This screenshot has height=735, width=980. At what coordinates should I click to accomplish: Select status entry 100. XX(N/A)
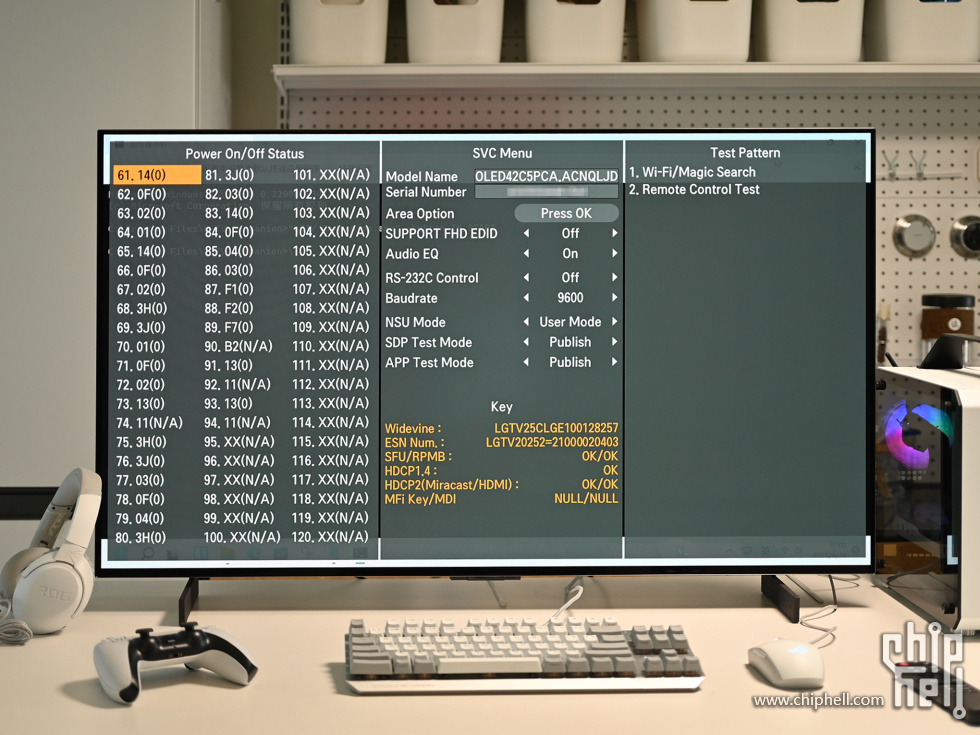[242, 538]
